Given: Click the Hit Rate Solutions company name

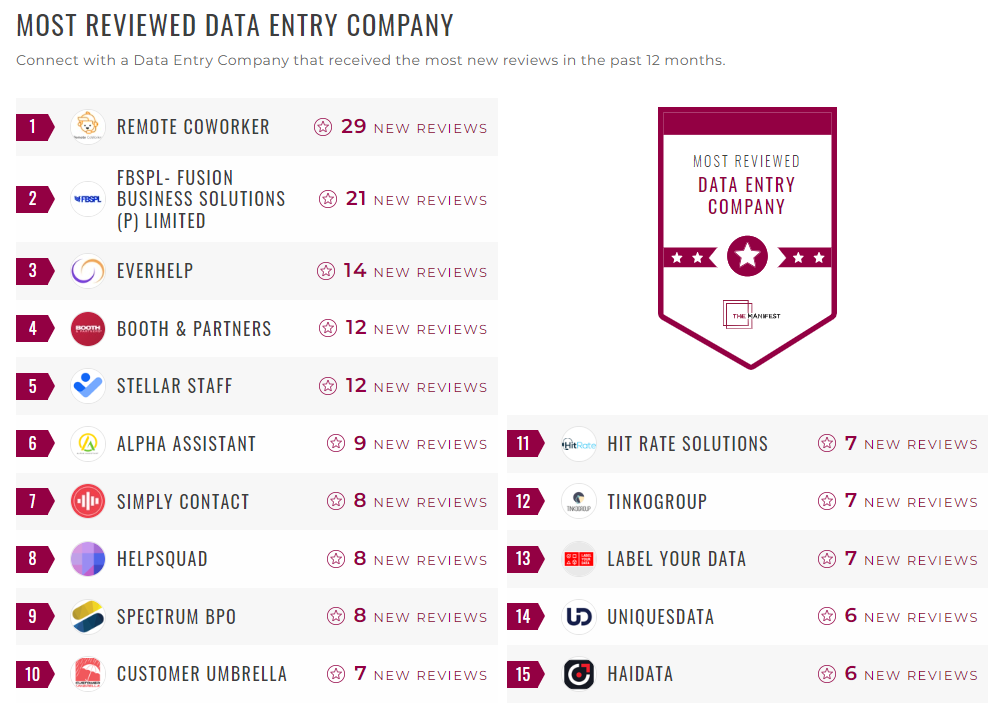Looking at the screenshot, I should point(690,443).
